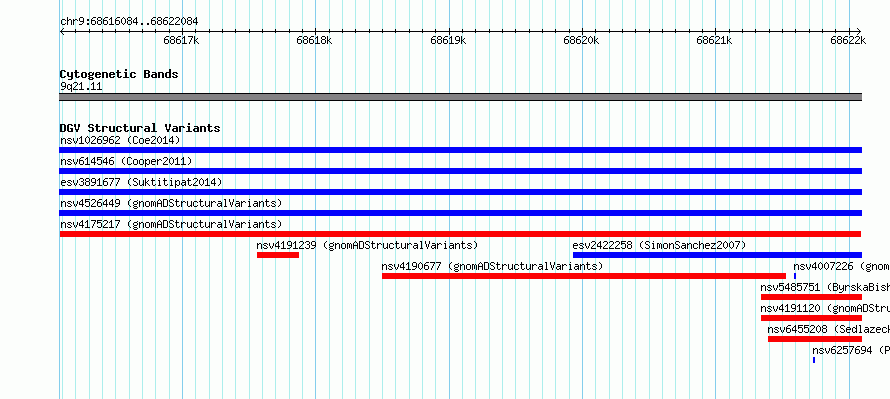
Task: Select the nsv614546 (Cooper2011) blue bar
Action: point(460,171)
